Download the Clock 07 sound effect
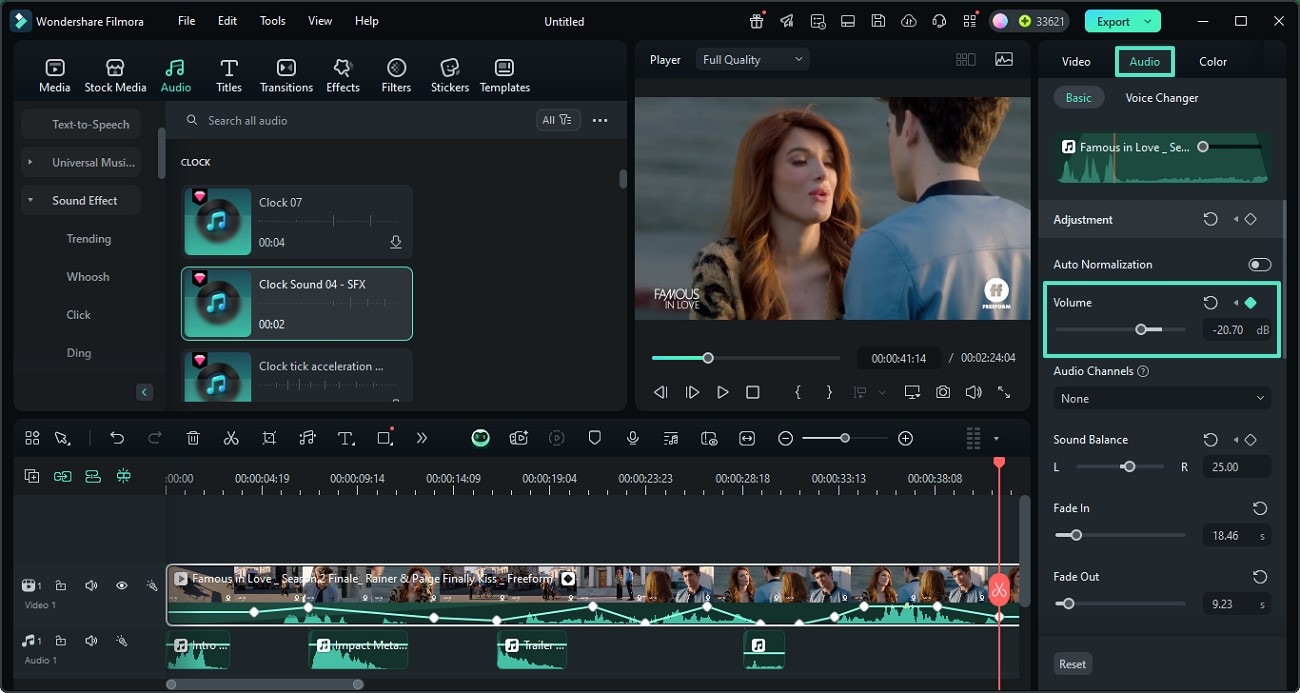The height and width of the screenshot is (693, 1300). pyautogui.click(x=396, y=242)
